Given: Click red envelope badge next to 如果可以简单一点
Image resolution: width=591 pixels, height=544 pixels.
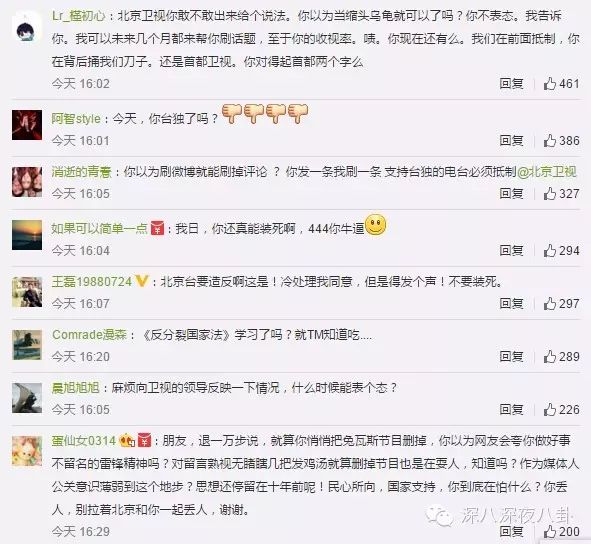Looking at the screenshot, I should pyautogui.click(x=158, y=228).
